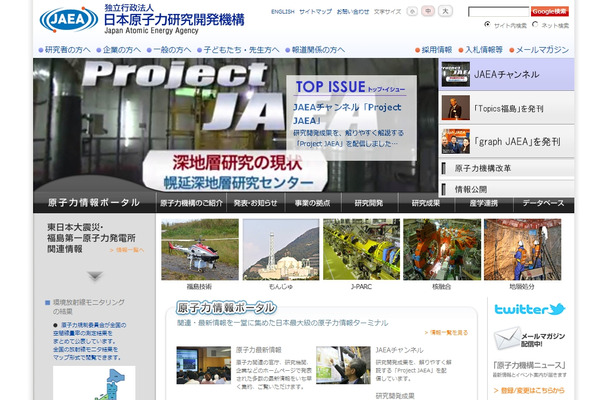This screenshot has height=400, width=610.
Task: Open メールマガジン配信中! link
Action: [543, 340]
